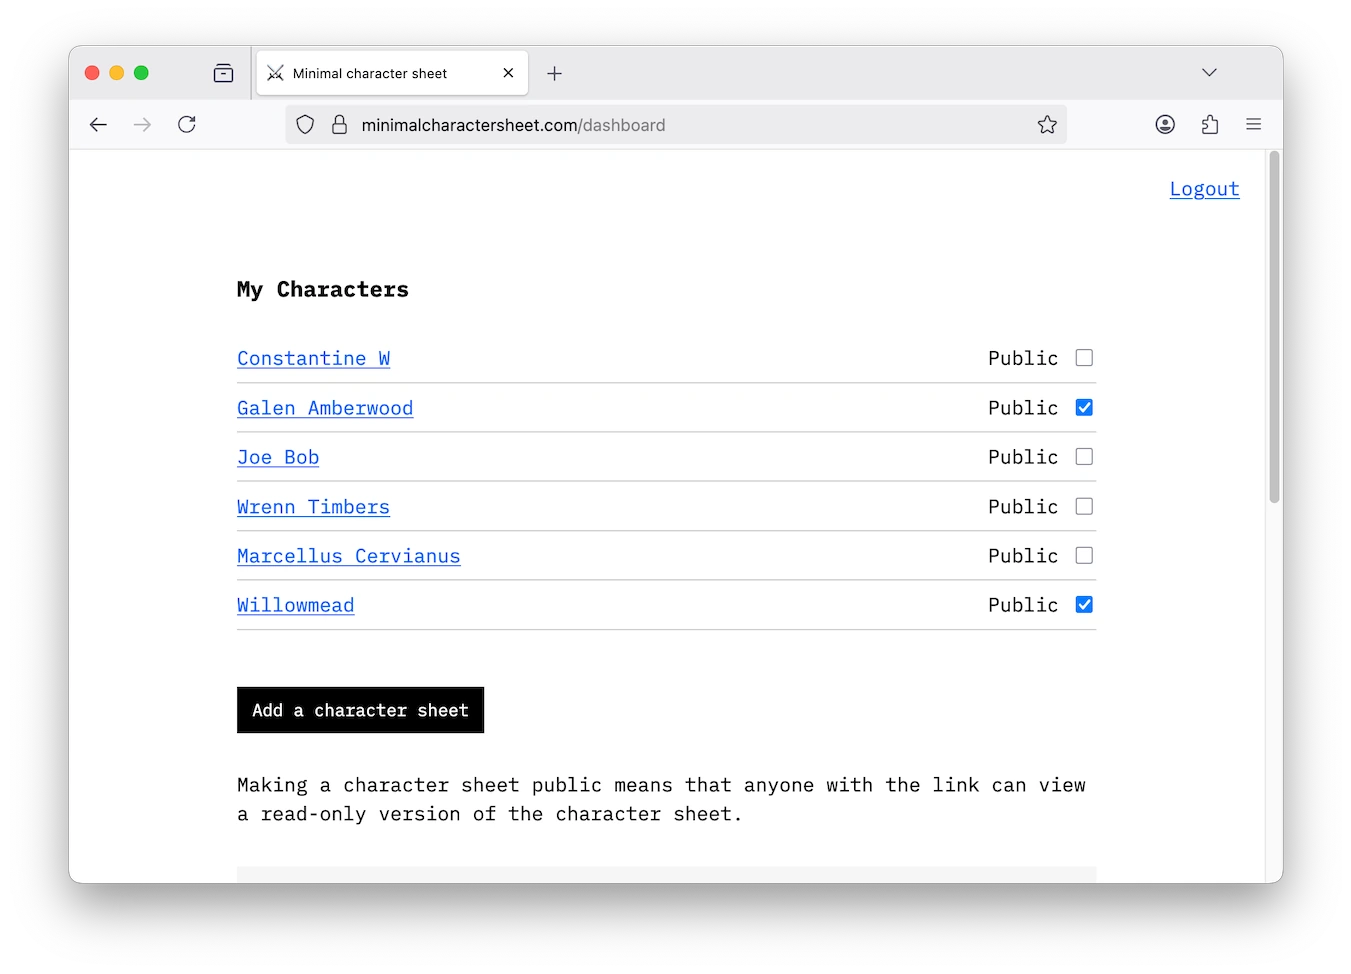Image resolution: width=1351 pixels, height=974 pixels.
Task: Uncheck Public for Galen Amberwood
Action: 1084,408
